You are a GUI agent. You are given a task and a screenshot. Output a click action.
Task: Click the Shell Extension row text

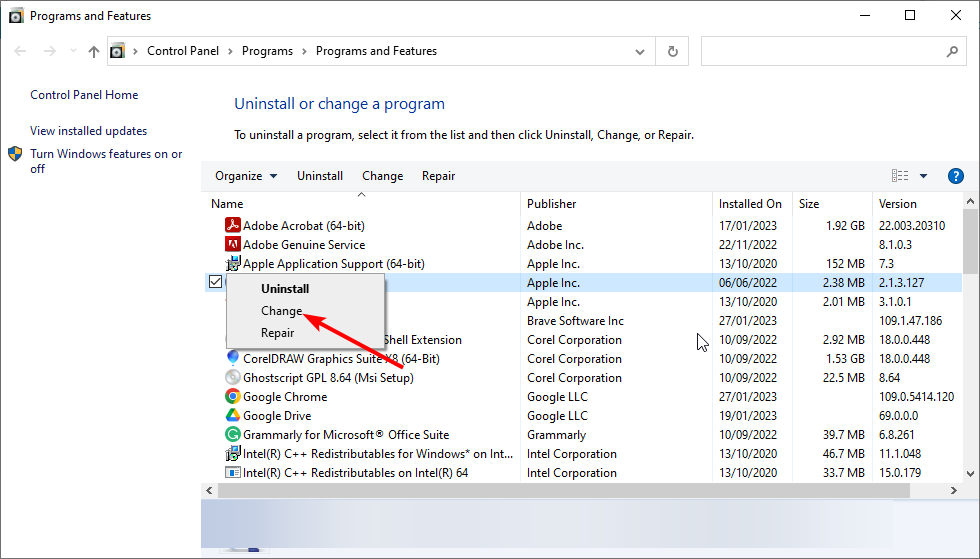[x=422, y=340]
